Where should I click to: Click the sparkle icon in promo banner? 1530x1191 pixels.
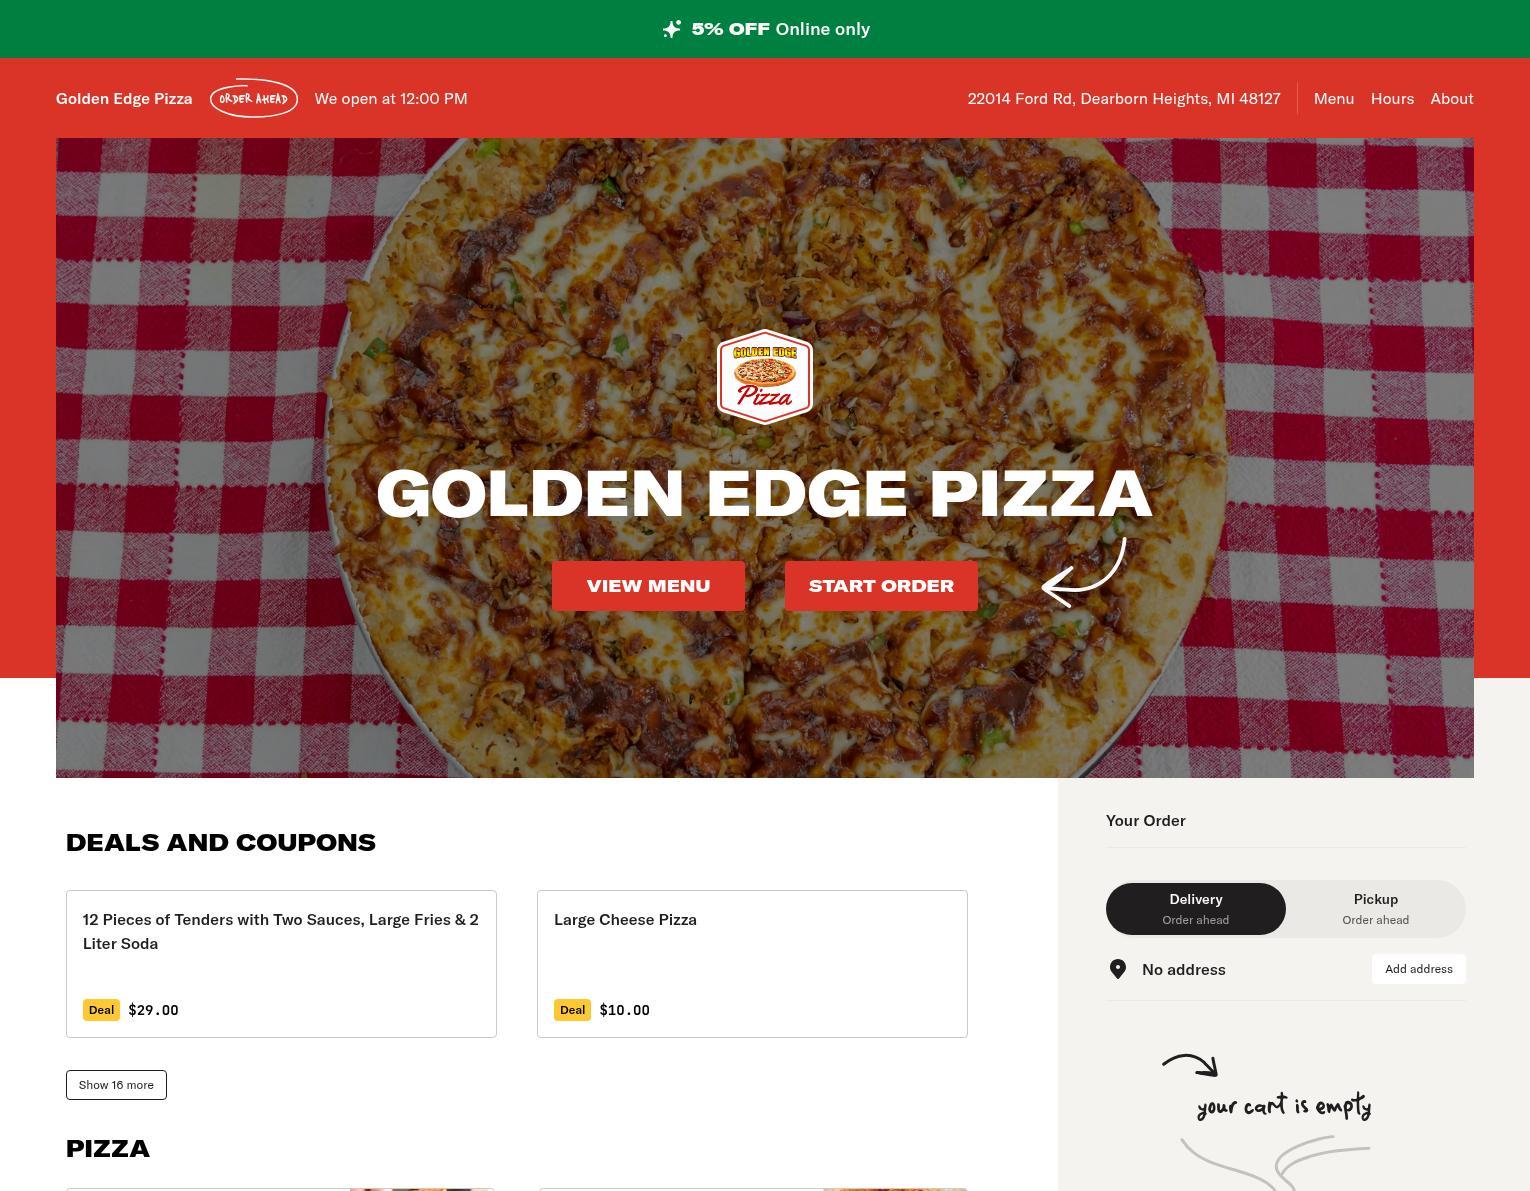(672, 29)
